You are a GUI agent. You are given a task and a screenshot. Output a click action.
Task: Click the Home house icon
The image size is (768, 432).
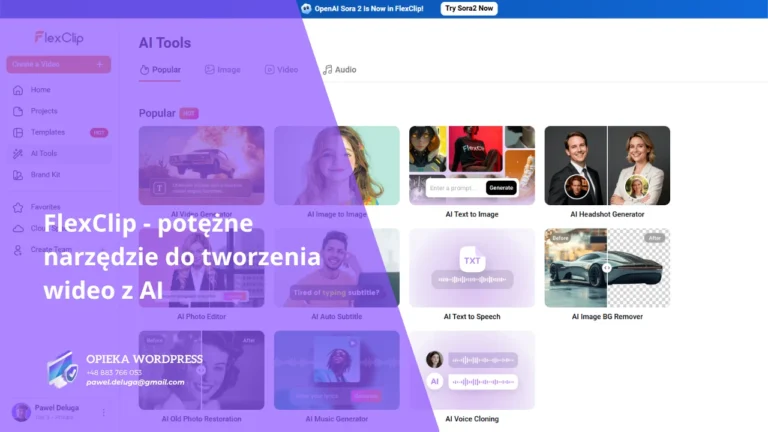click(18, 90)
